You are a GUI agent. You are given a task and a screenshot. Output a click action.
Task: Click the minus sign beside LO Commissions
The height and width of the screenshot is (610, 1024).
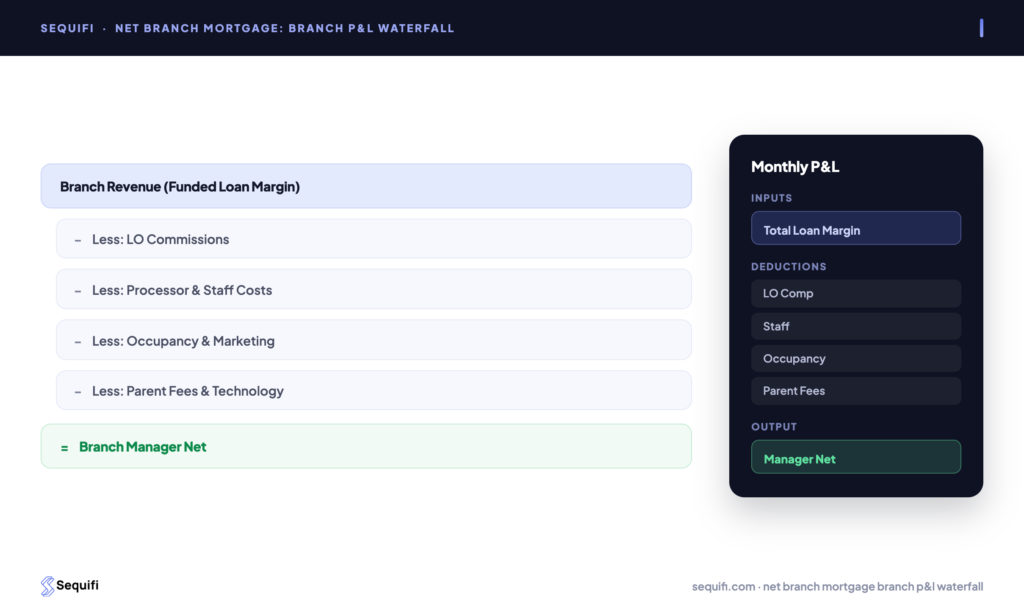tap(78, 240)
